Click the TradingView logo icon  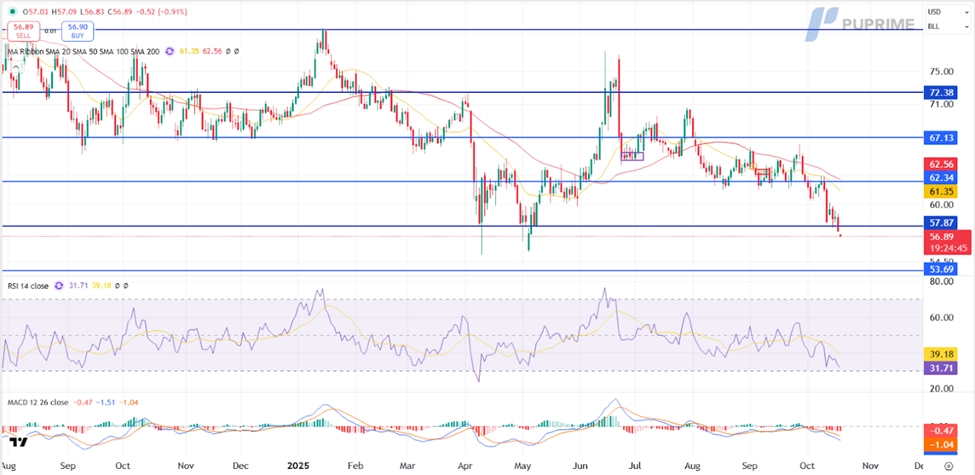(x=16, y=440)
